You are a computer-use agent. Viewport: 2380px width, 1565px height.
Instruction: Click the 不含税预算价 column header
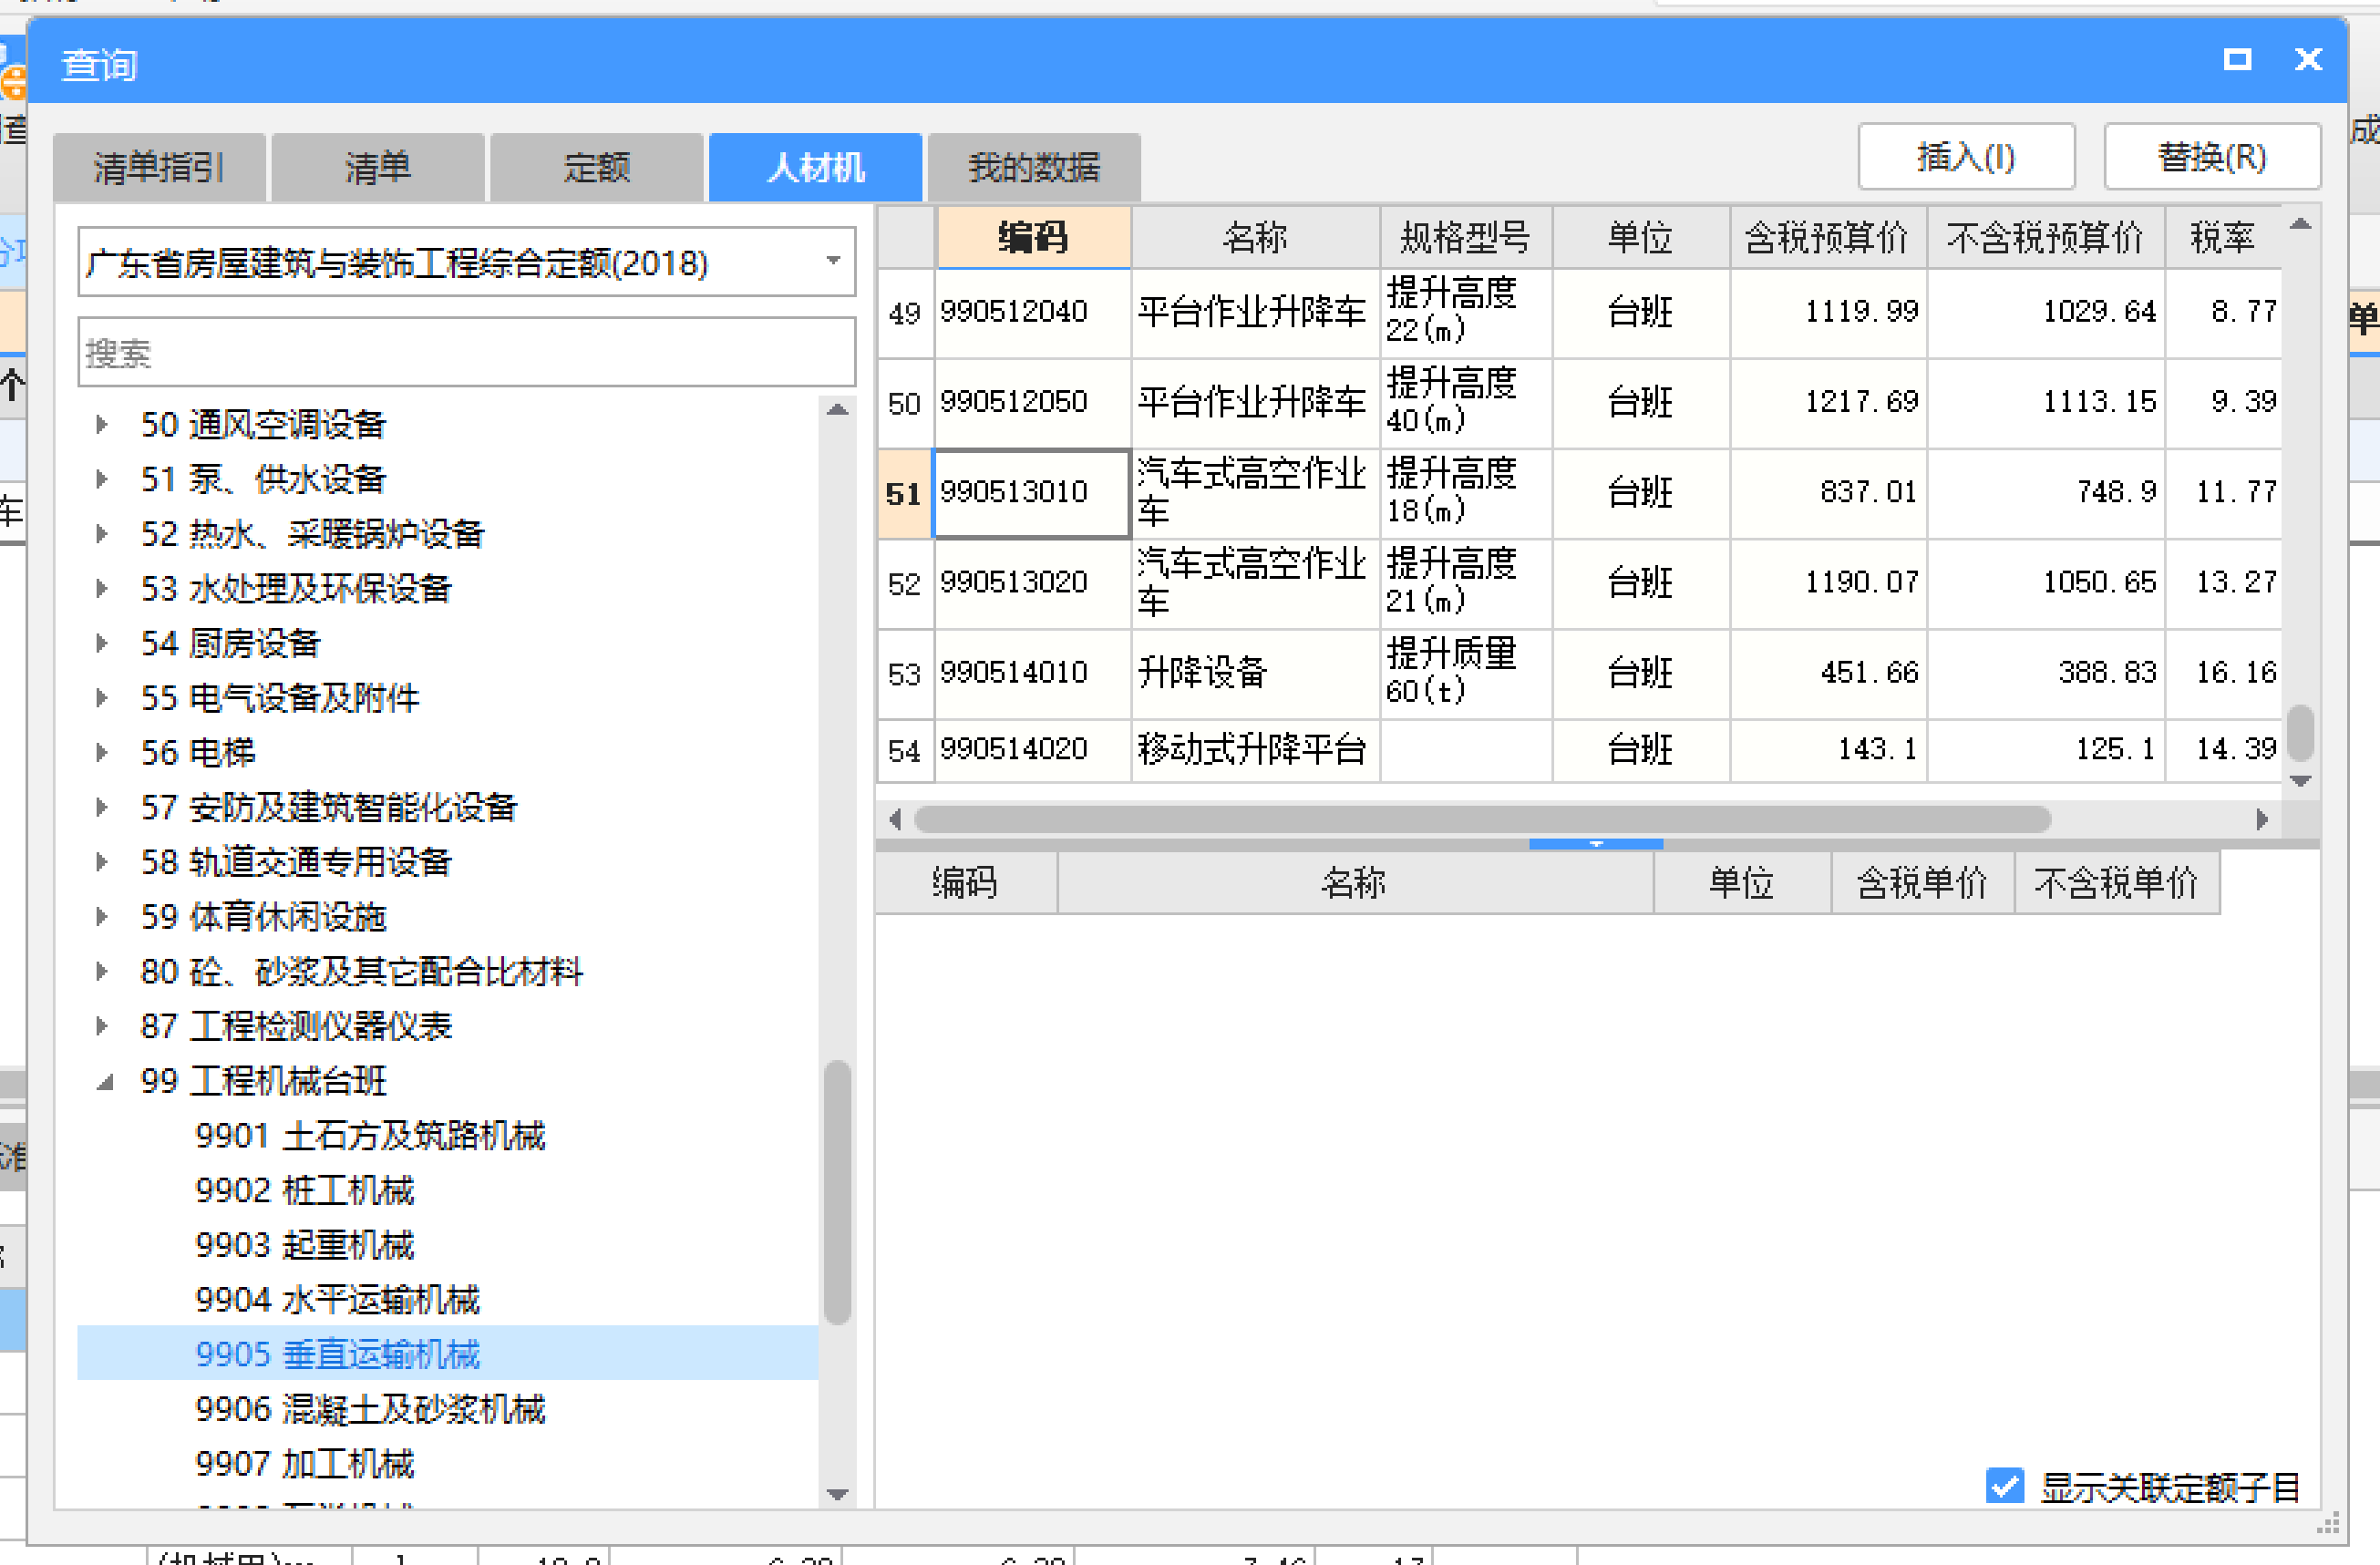click(2045, 238)
